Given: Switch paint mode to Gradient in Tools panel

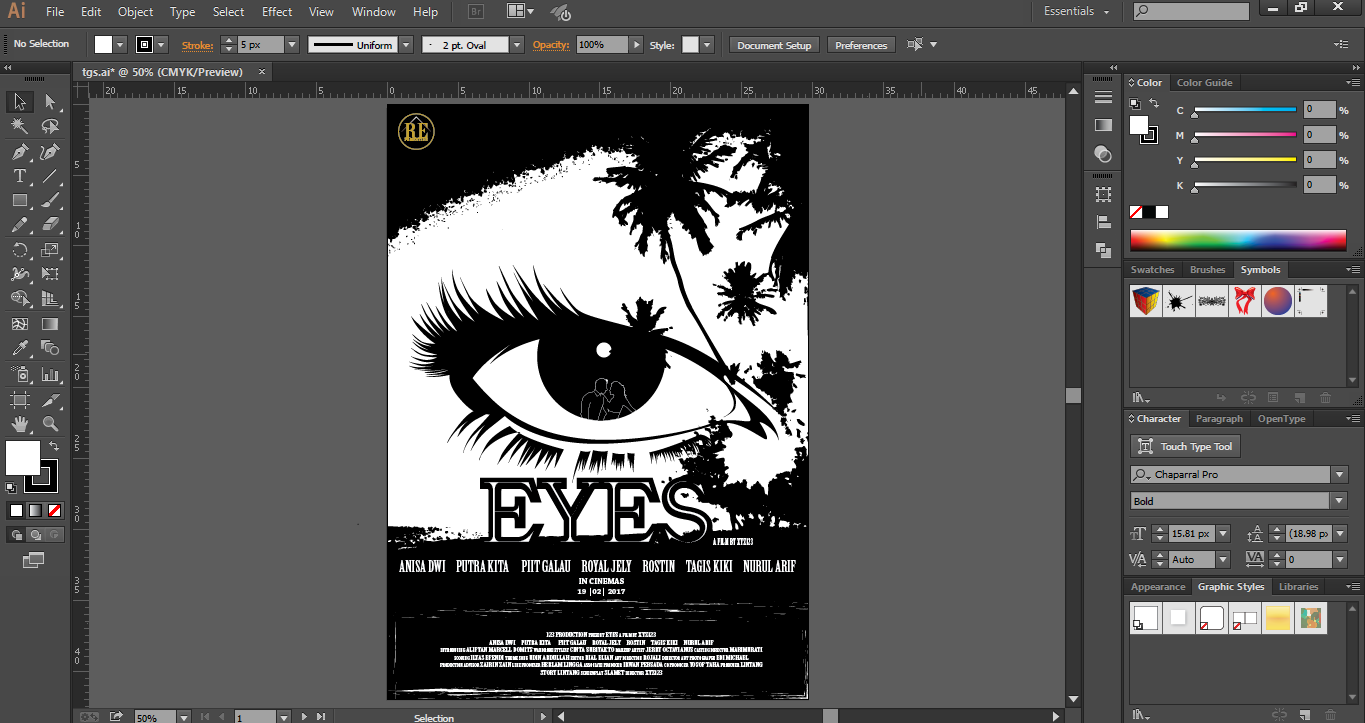Looking at the screenshot, I should pos(36,510).
